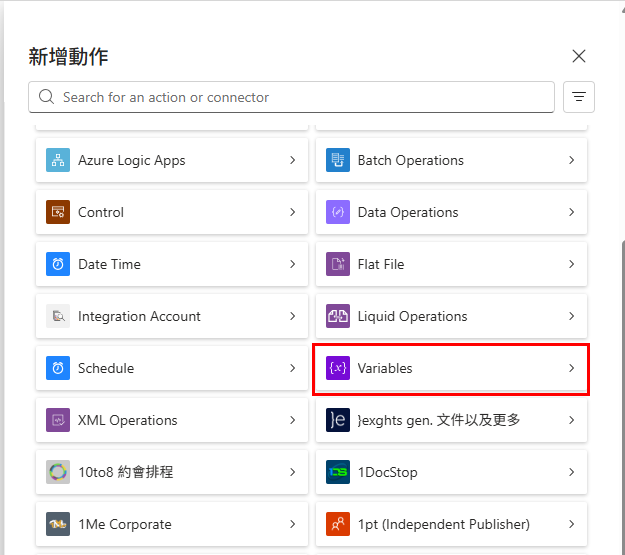This screenshot has width=625, height=555.
Task: Open the filter options button
Action: coord(579,97)
